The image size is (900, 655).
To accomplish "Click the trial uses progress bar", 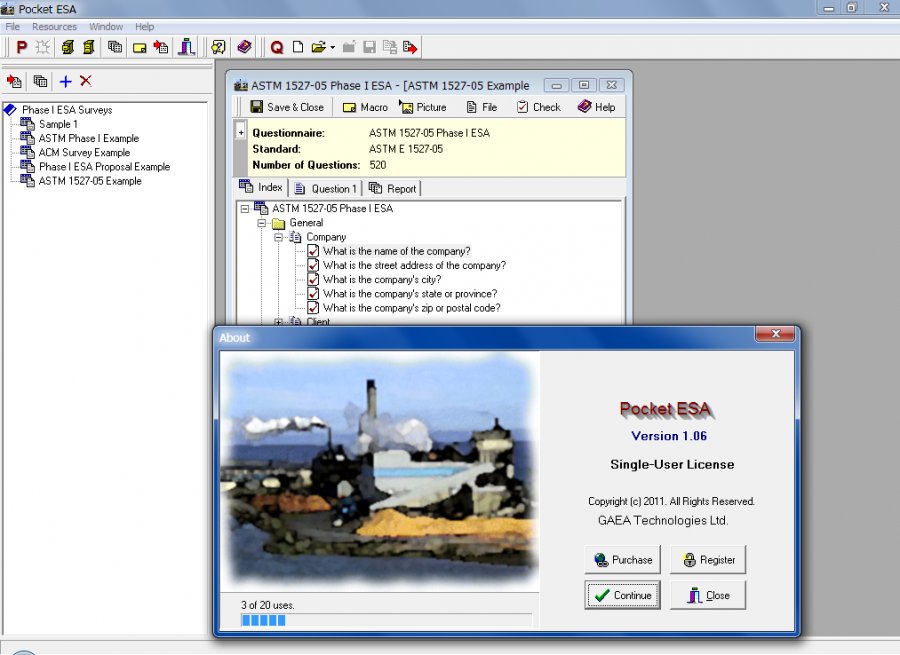I will (x=386, y=620).
